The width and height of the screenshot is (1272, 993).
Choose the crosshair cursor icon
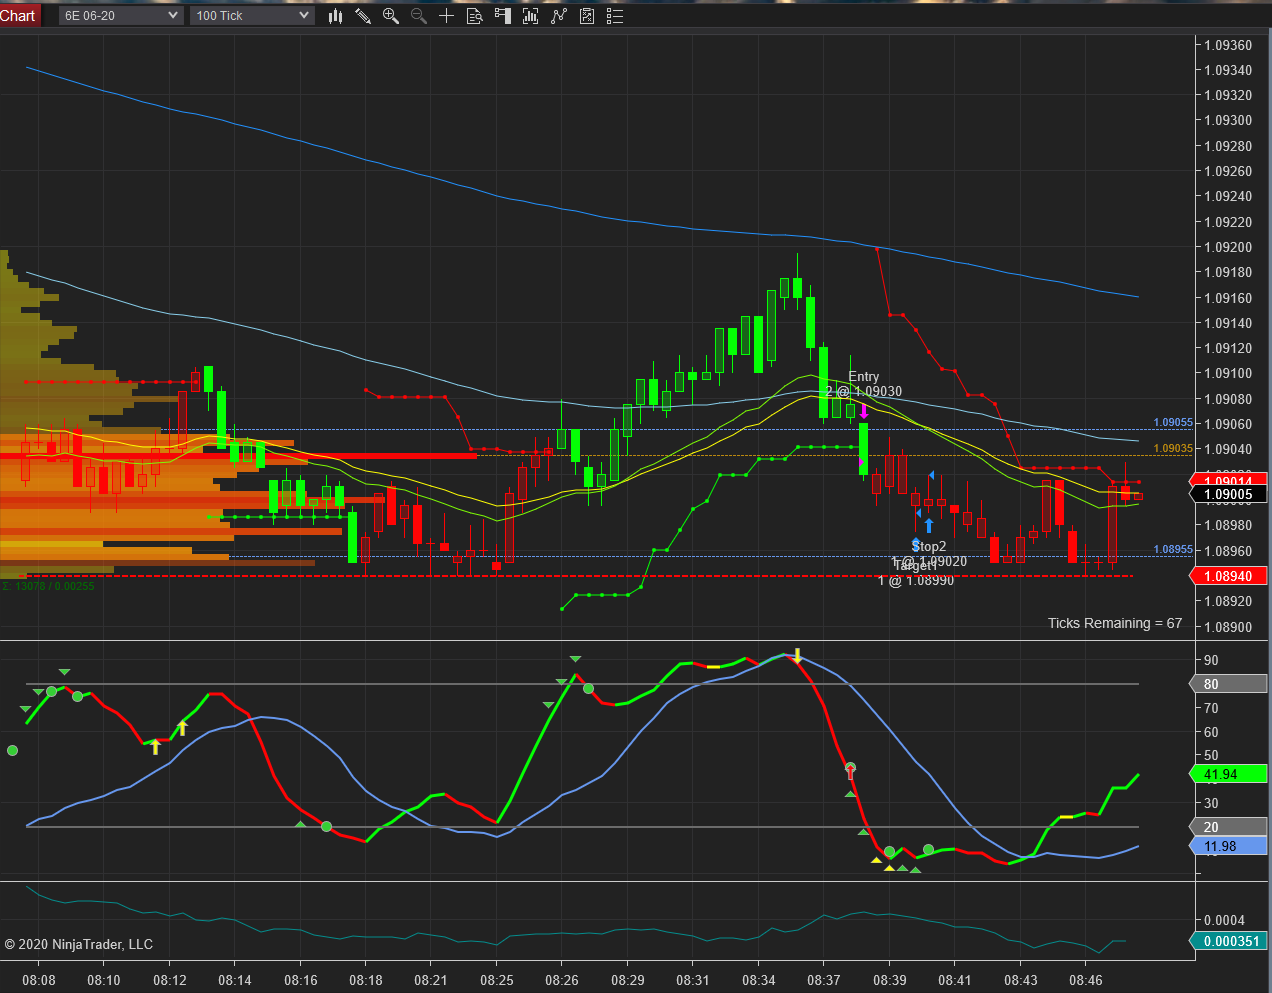(x=447, y=16)
